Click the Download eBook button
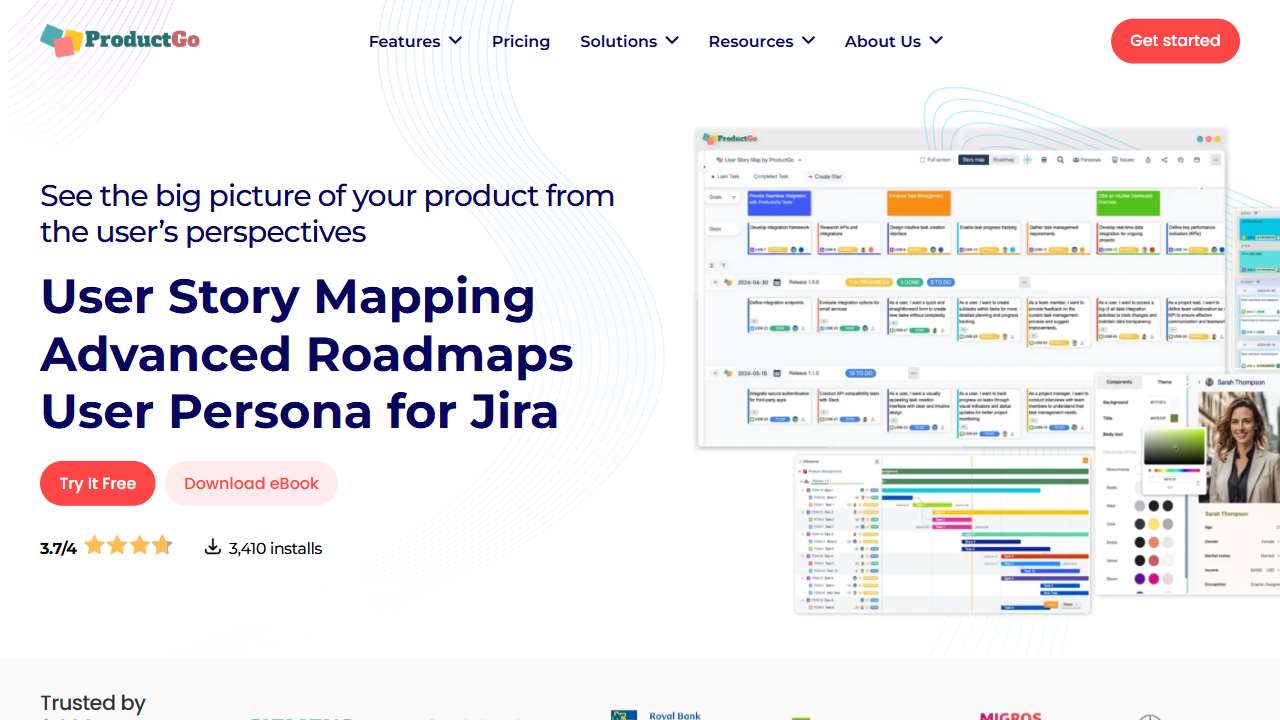 251,483
